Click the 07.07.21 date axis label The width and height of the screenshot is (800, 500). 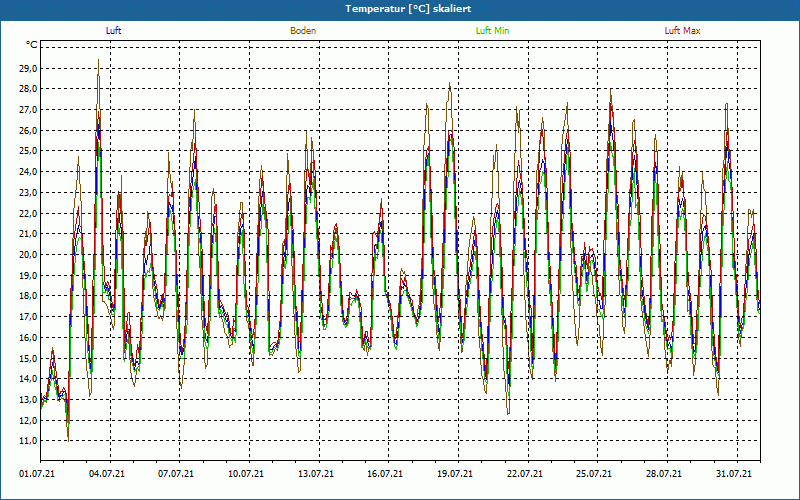tap(176, 474)
